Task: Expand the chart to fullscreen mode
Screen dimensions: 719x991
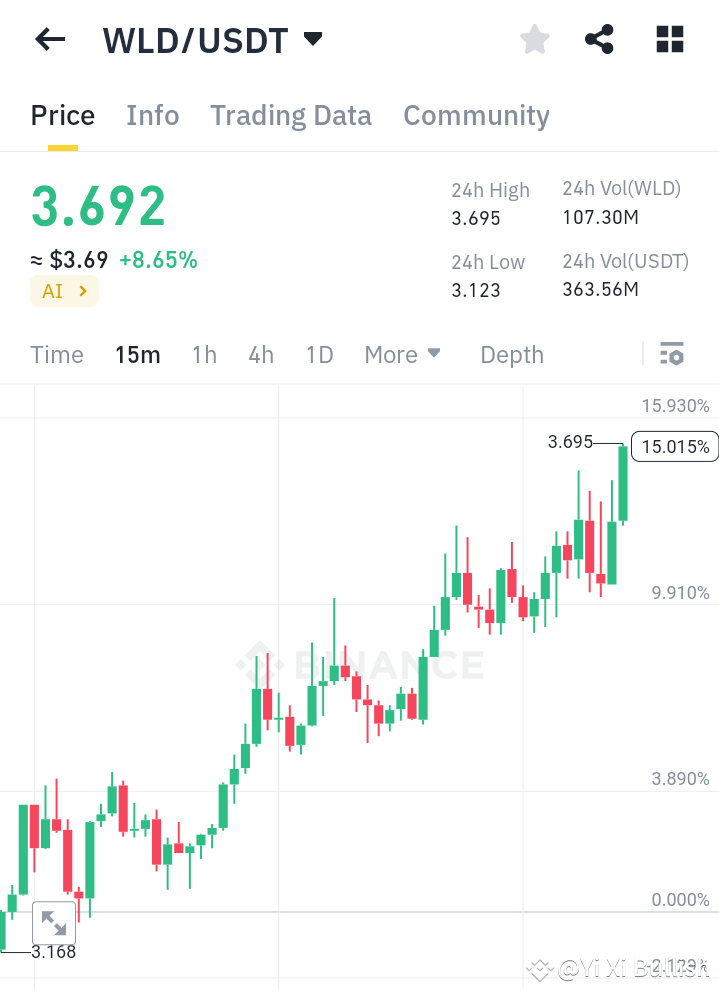Action: pos(53,922)
